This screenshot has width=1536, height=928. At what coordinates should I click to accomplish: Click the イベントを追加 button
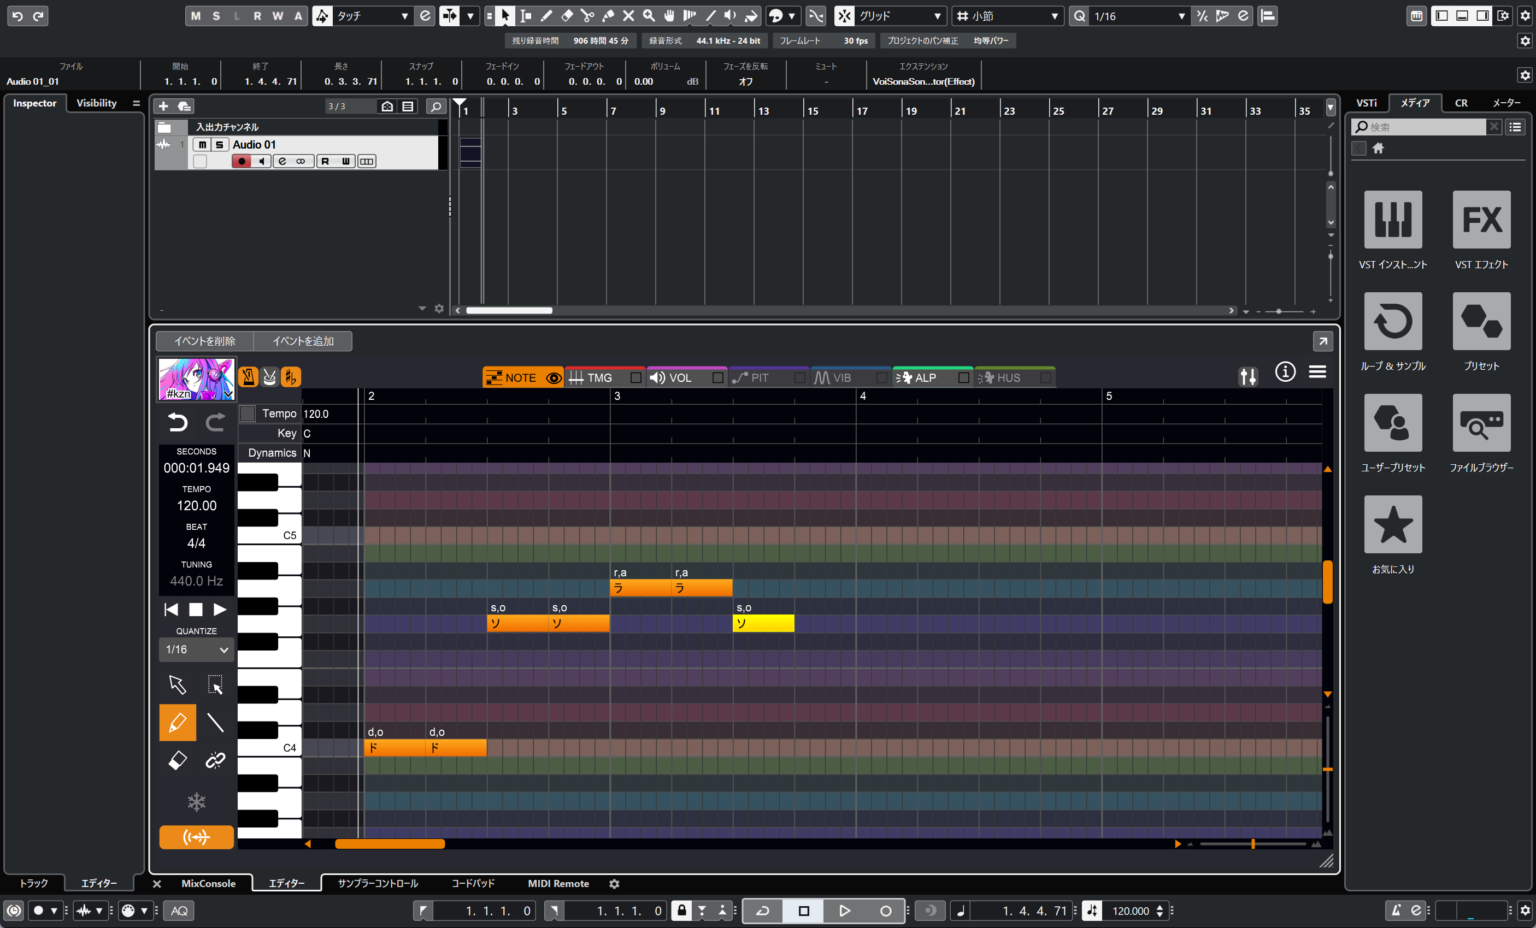[303, 341]
